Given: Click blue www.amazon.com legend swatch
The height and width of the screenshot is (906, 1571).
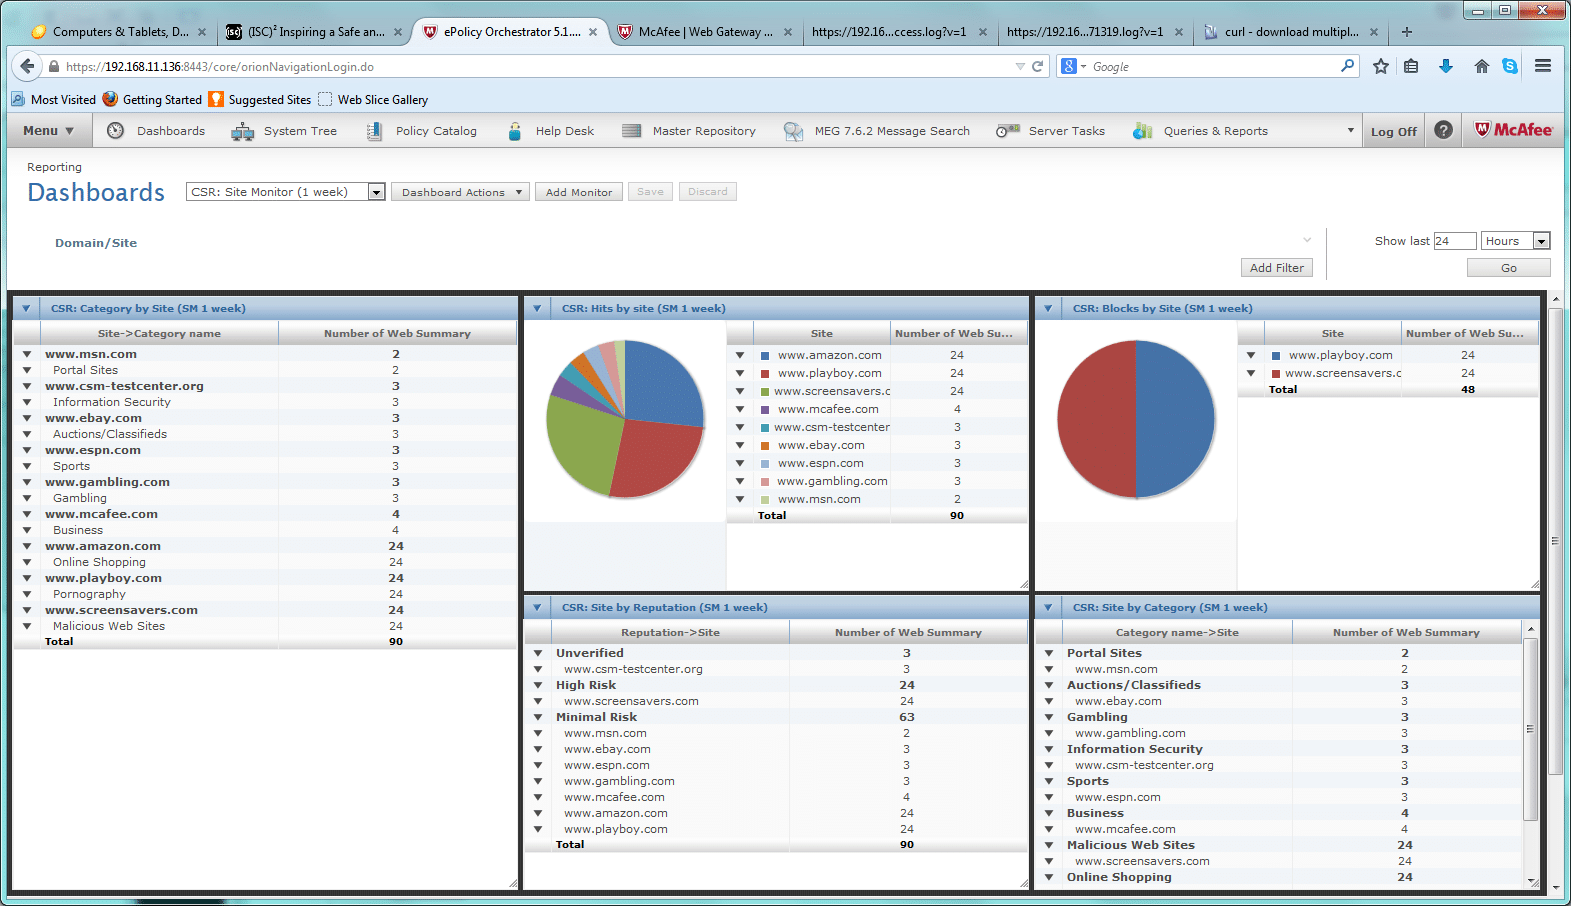Looking at the screenshot, I should 765,356.
